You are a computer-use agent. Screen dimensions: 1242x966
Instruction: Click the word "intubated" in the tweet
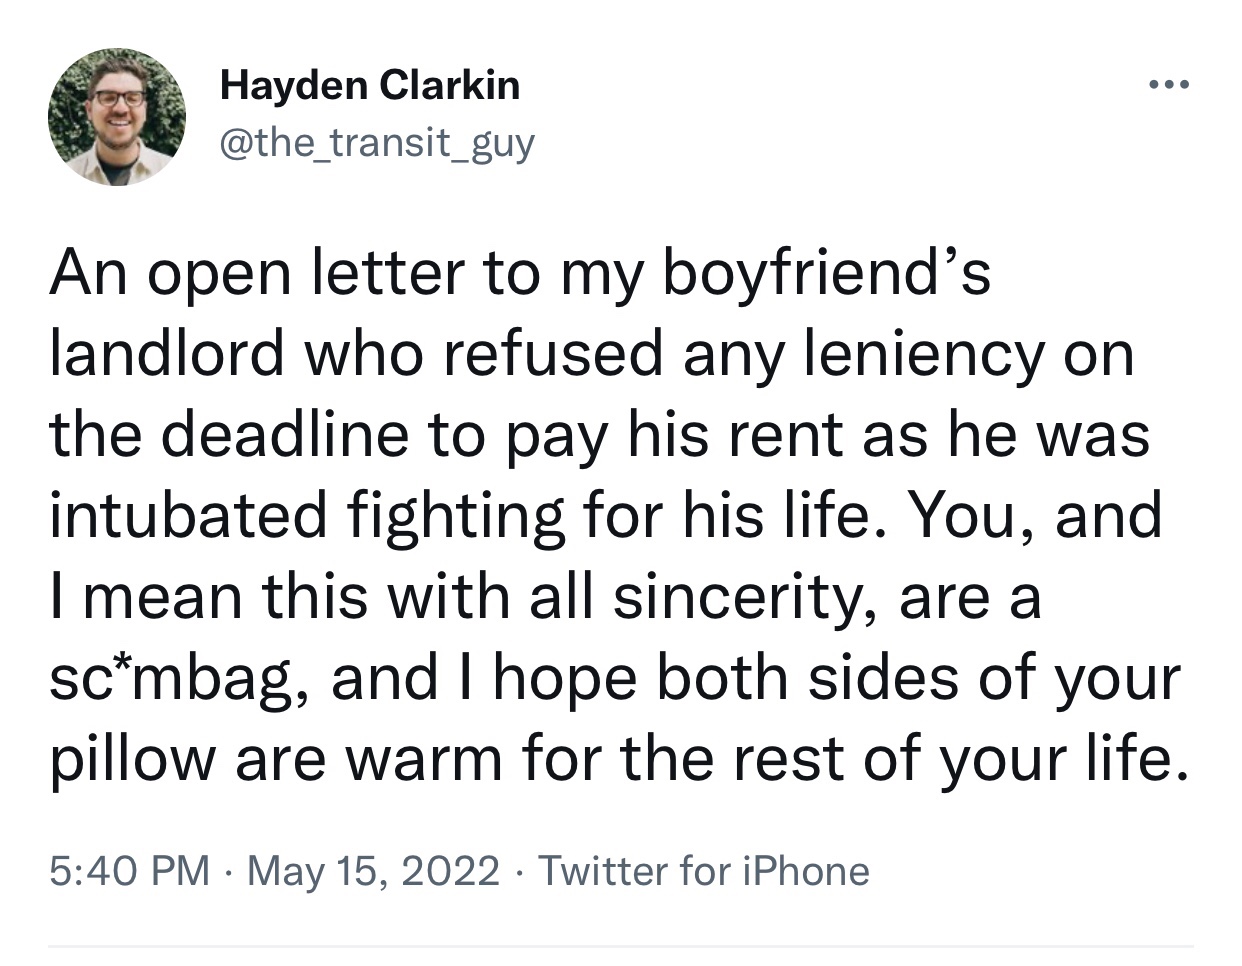187,517
